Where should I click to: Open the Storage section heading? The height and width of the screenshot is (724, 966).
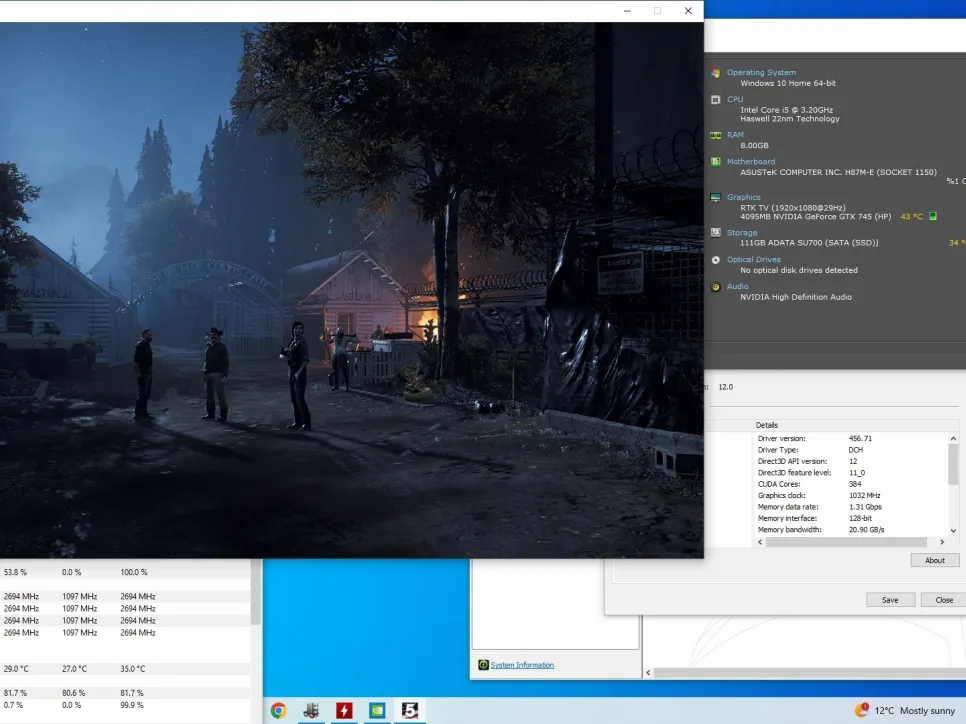click(x=741, y=232)
